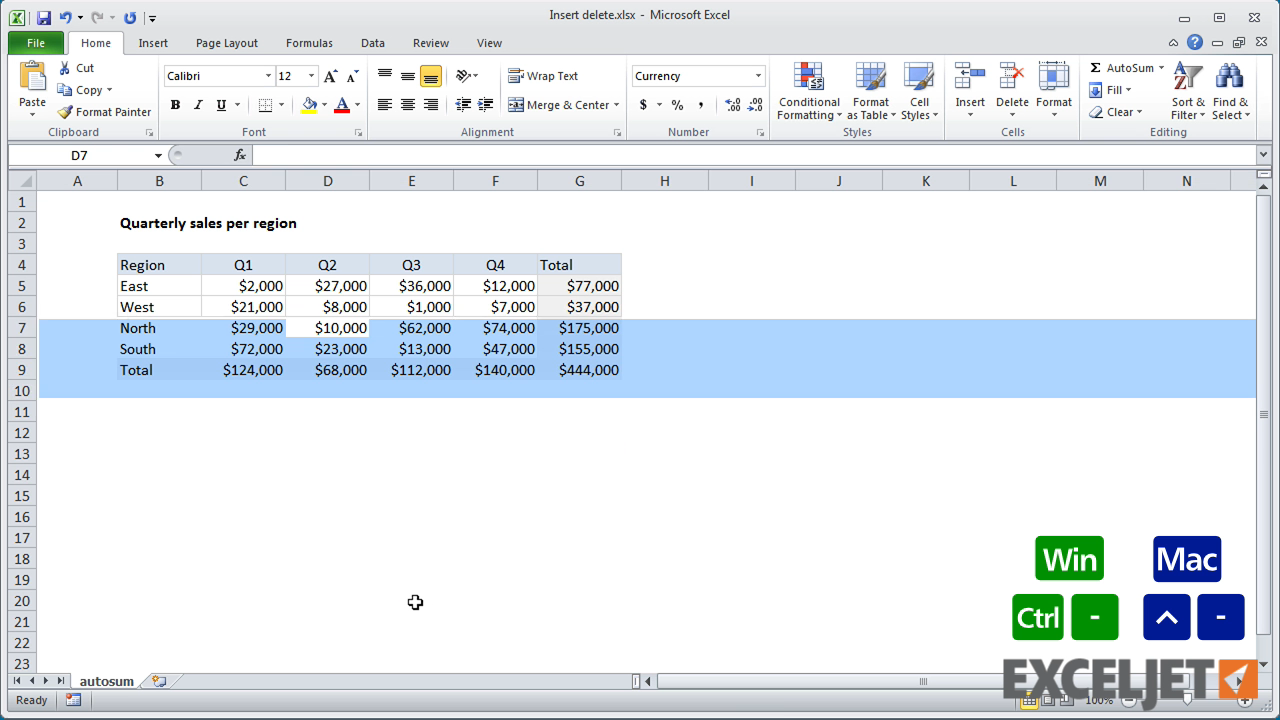Image resolution: width=1280 pixels, height=720 pixels.
Task: Toggle Wrap Text
Action: (543, 76)
